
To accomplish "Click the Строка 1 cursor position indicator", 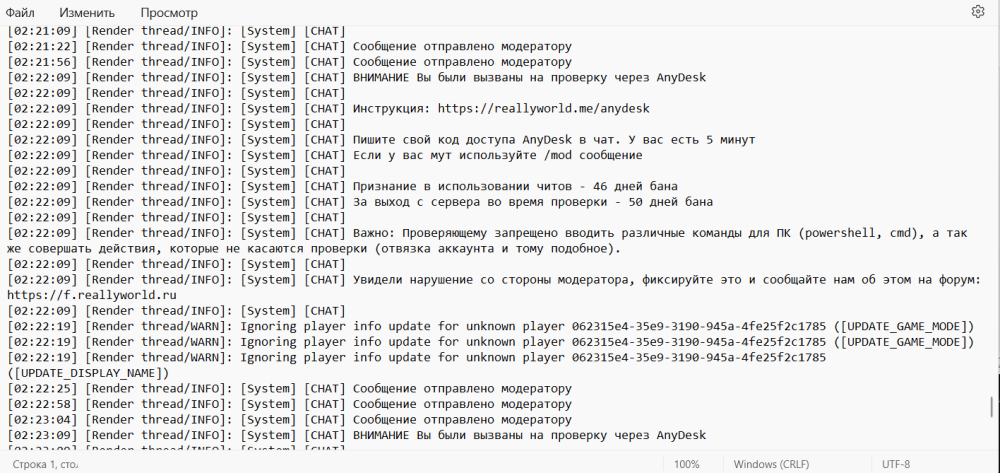I will coord(45,464).
